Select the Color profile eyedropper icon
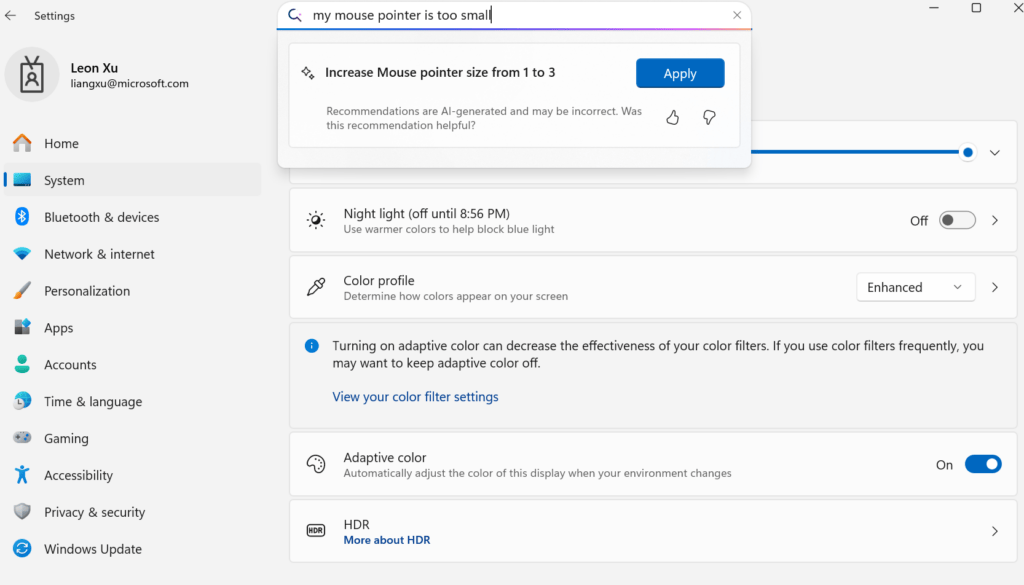1024x585 pixels. [316, 287]
